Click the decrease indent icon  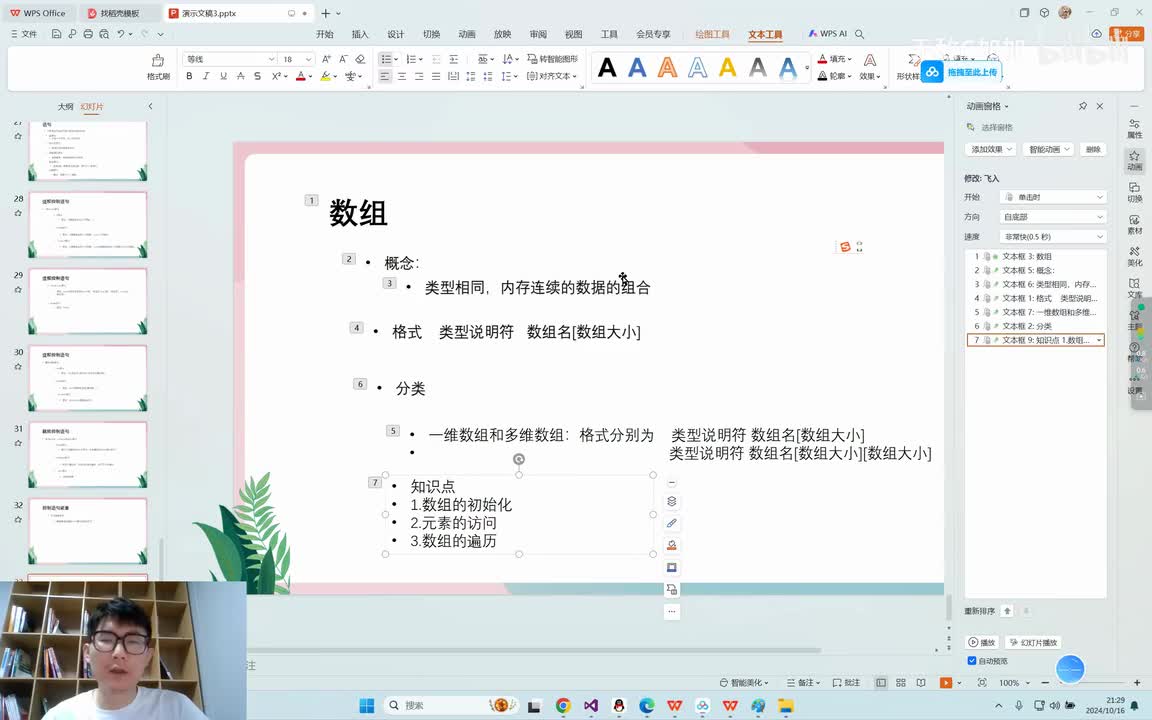[x=436, y=59]
